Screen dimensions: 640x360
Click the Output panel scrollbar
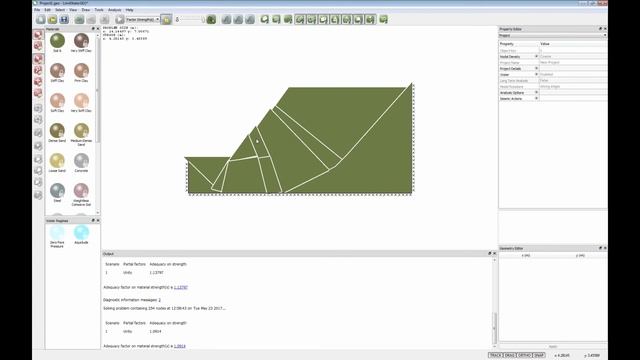[x=495, y=327]
